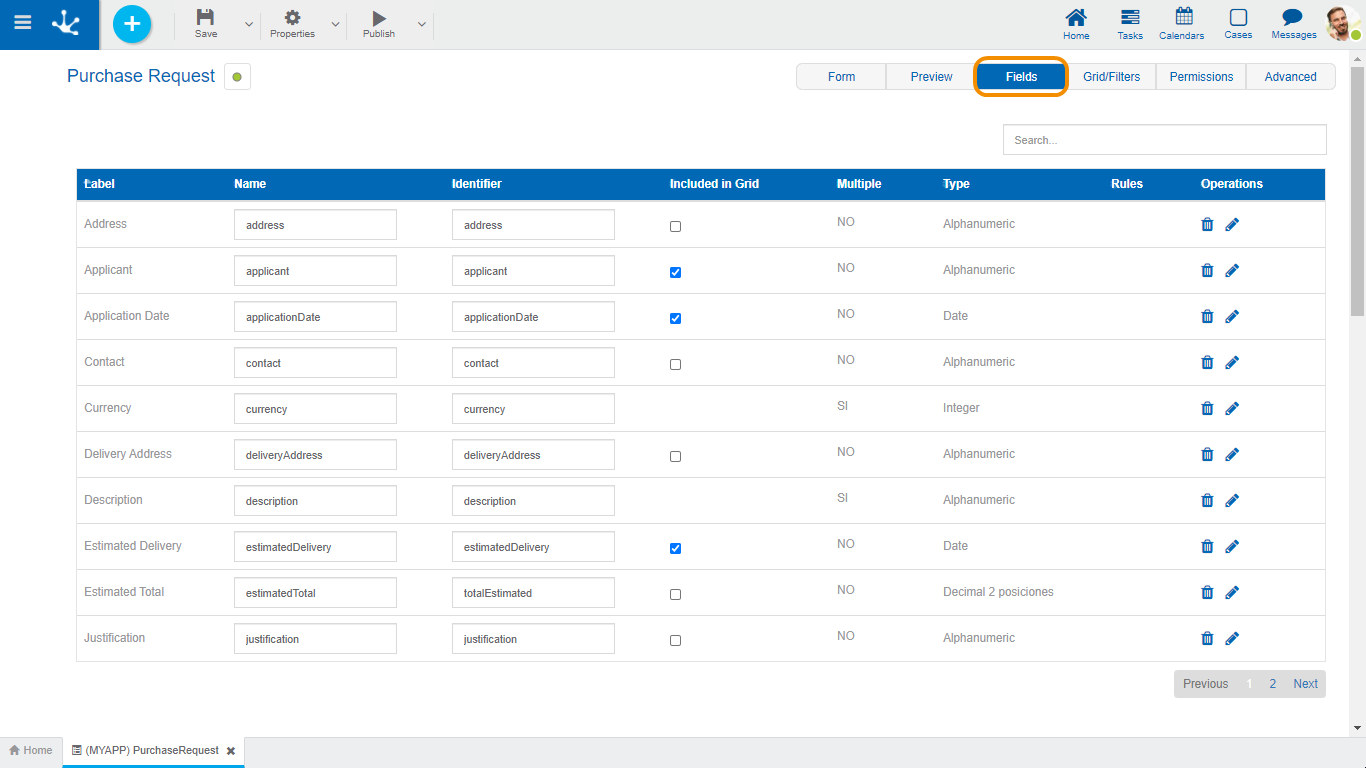Edit the Currency field with pencil icon
The image size is (1366, 768).
click(x=1232, y=409)
